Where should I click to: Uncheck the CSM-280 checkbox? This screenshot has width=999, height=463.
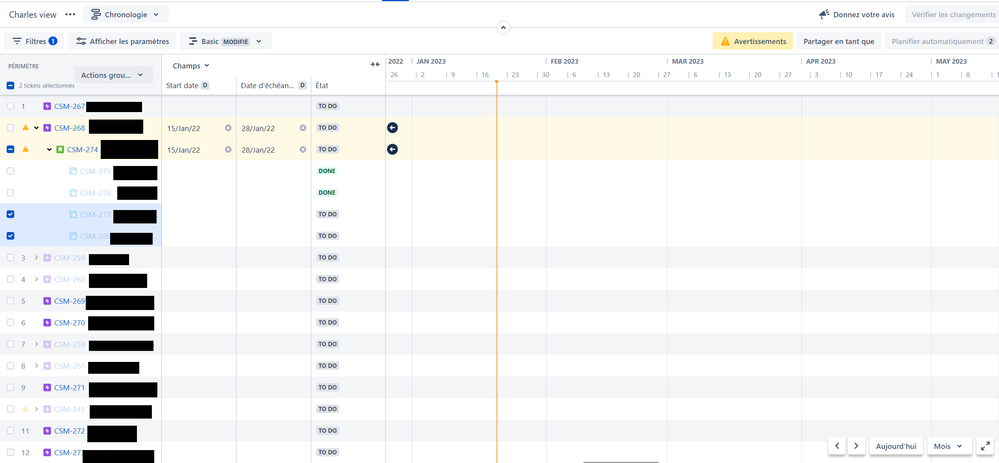(x=10, y=236)
